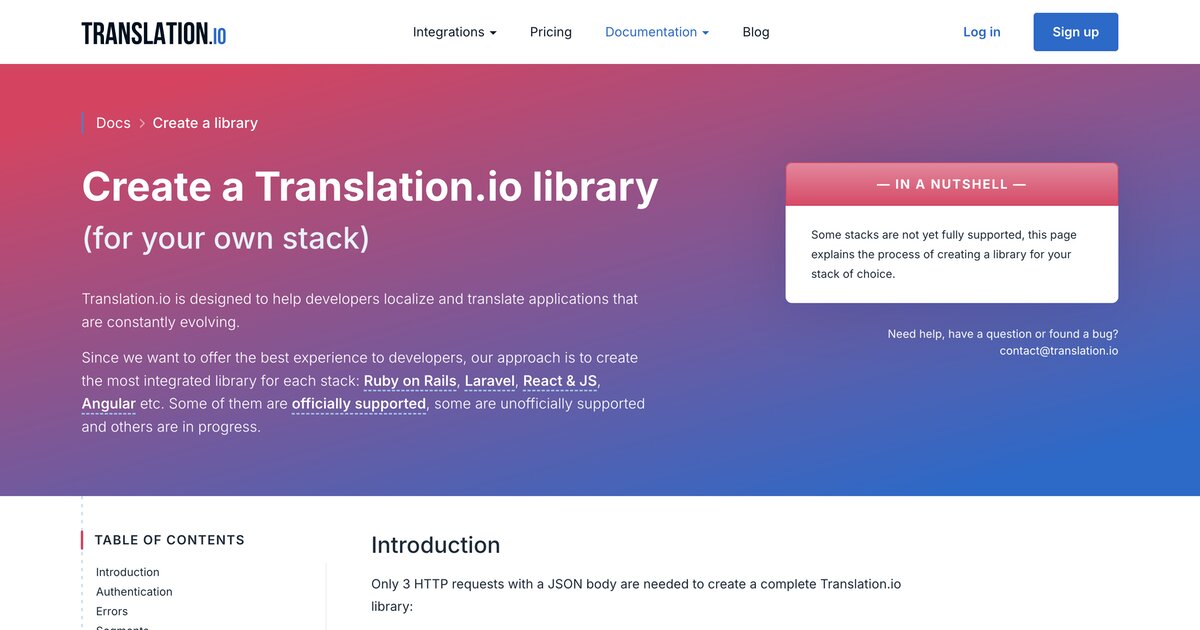The height and width of the screenshot is (630, 1200).
Task: Click Segments in the table of contents
Action: (x=121, y=627)
